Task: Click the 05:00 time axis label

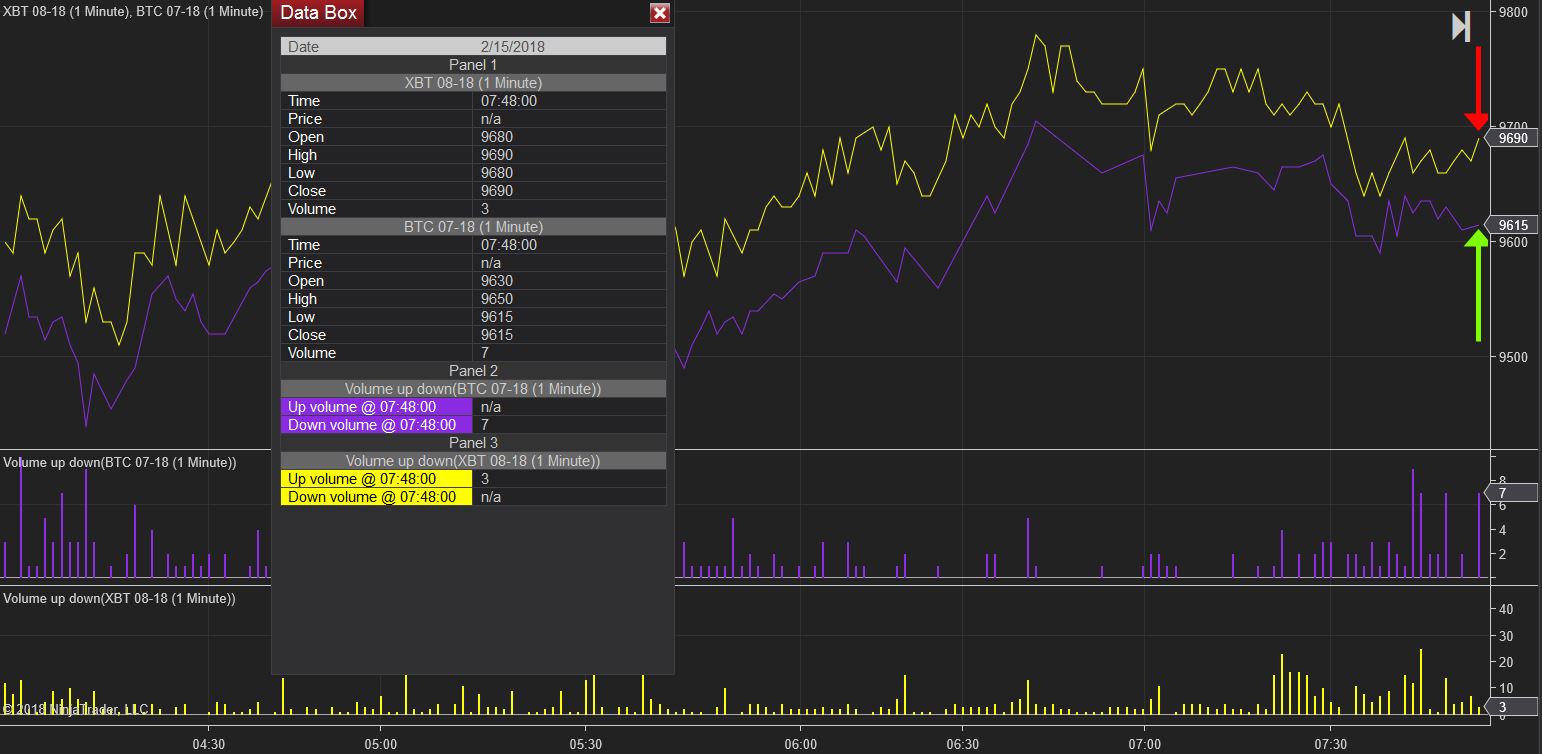Action: 381,744
